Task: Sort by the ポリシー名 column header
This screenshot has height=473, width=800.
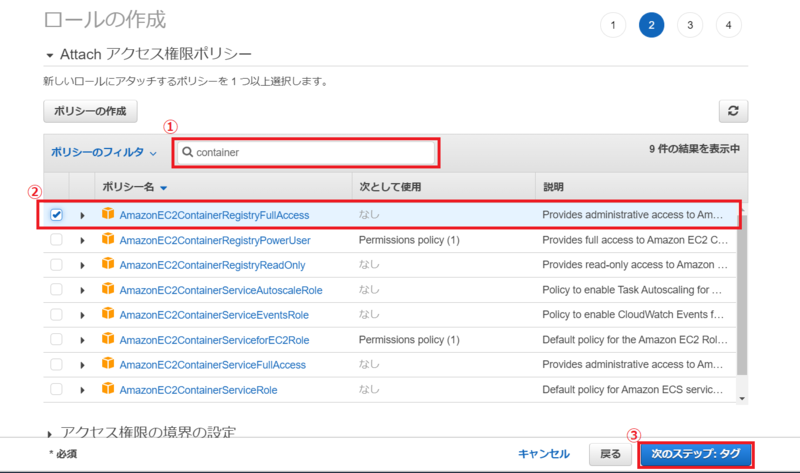Action: point(135,187)
